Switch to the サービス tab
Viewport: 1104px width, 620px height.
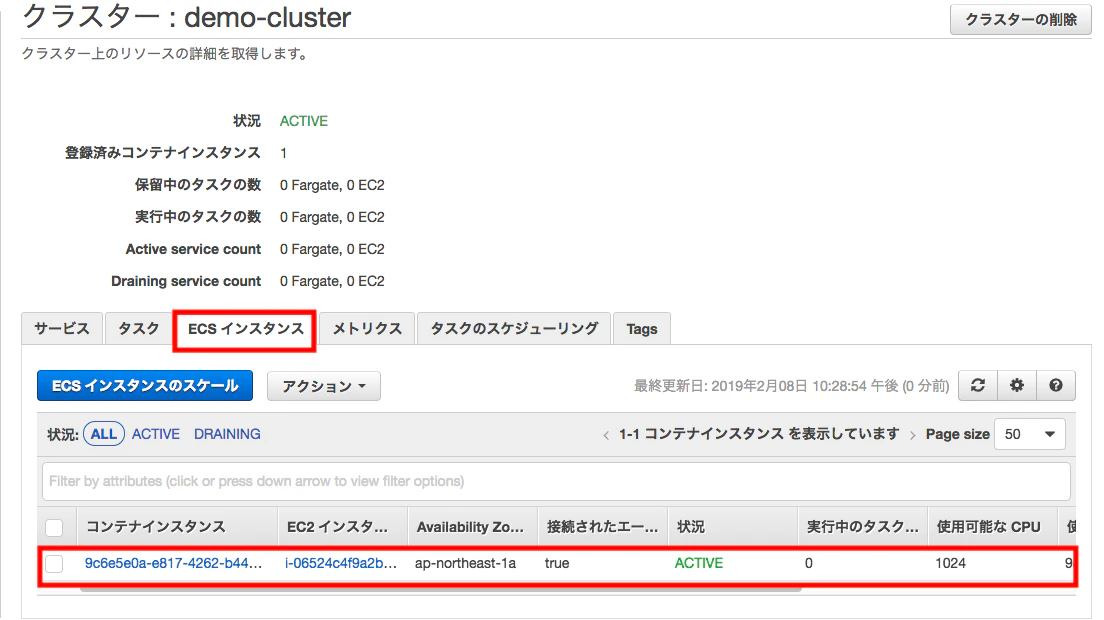62,329
